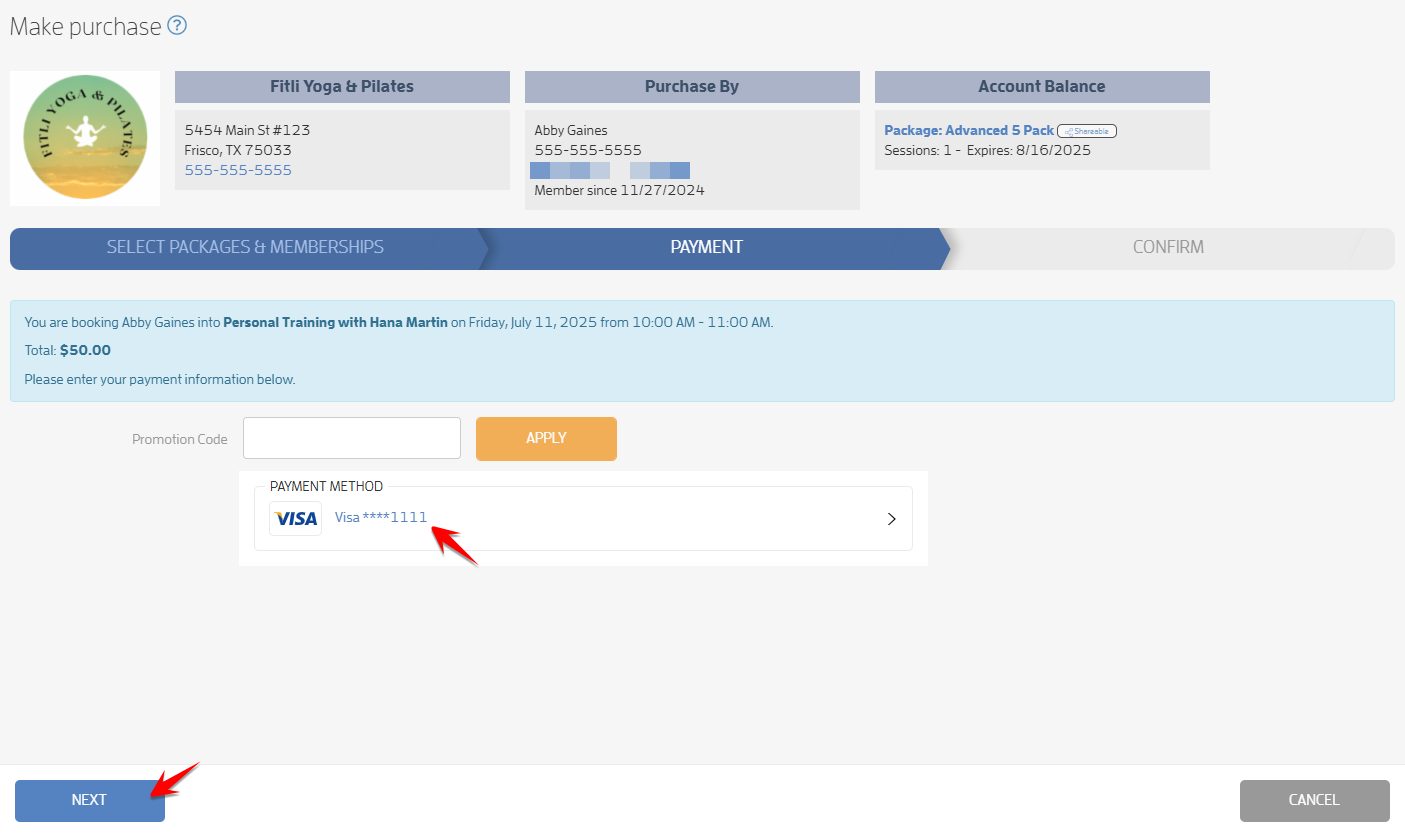
Task: Click the Purchase By header
Action: pyautogui.click(x=692, y=87)
